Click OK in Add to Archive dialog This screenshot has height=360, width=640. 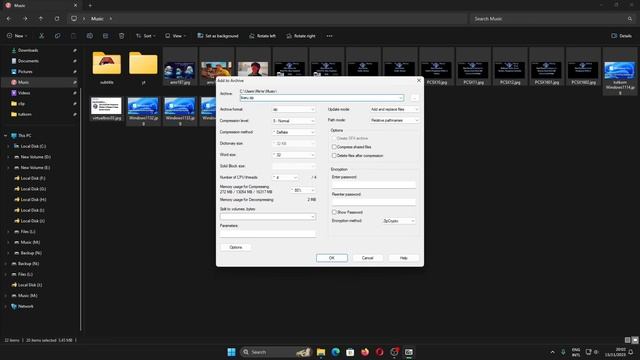[x=332, y=258]
